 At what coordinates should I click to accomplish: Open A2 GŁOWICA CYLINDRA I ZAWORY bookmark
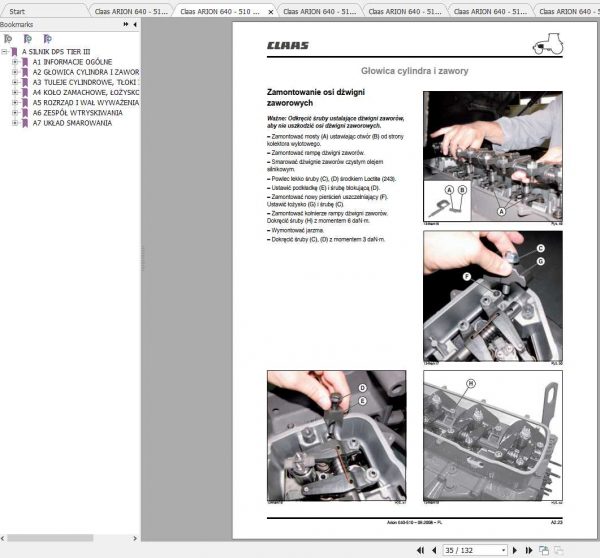86,72
